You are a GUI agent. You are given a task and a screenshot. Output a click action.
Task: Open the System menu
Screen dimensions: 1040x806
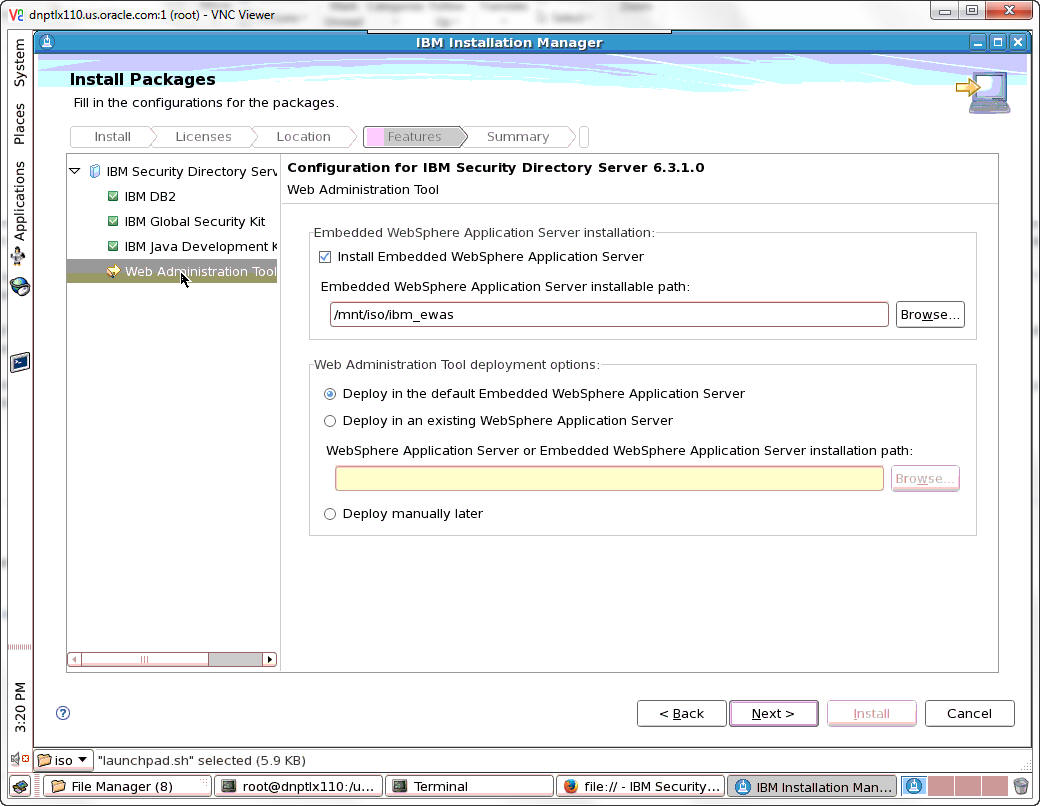coord(19,62)
